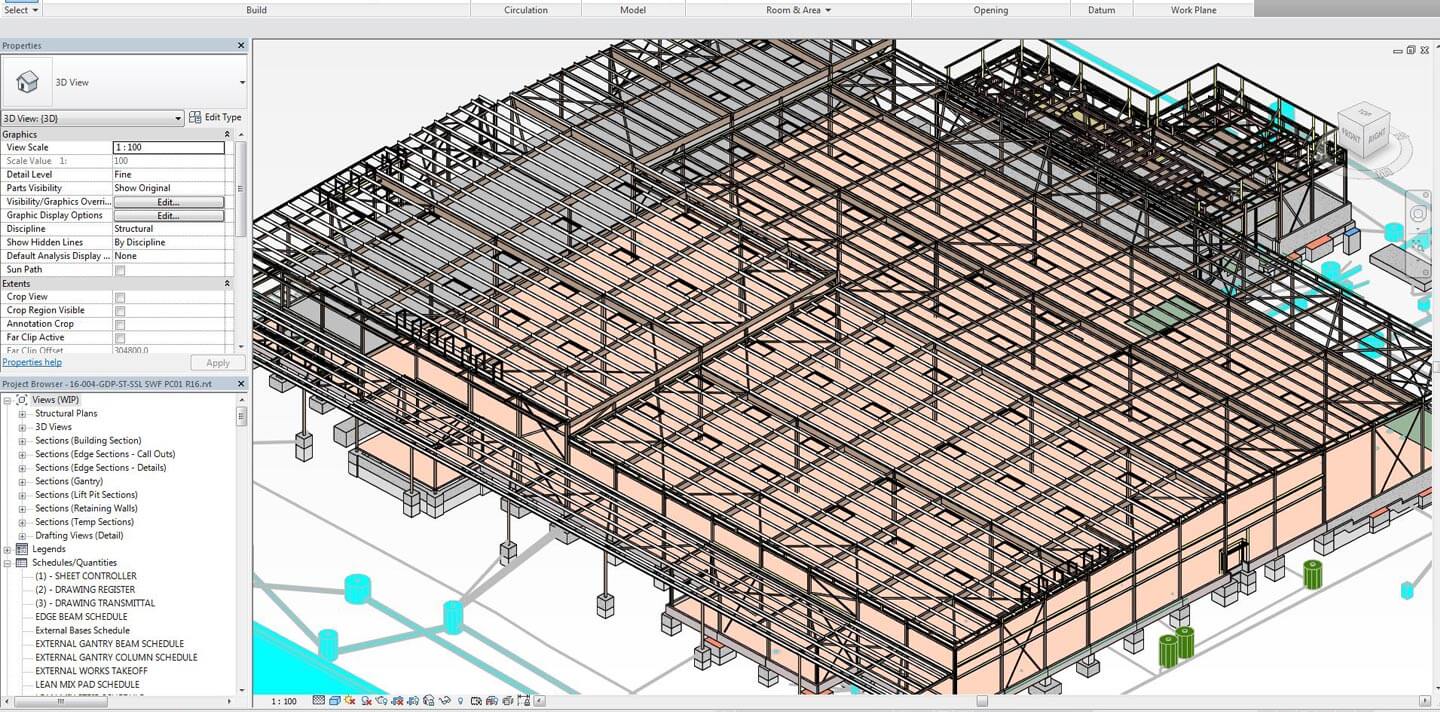This screenshot has height=712, width=1440.
Task: Expand the Structural Plans tree node
Action: pos(22,414)
